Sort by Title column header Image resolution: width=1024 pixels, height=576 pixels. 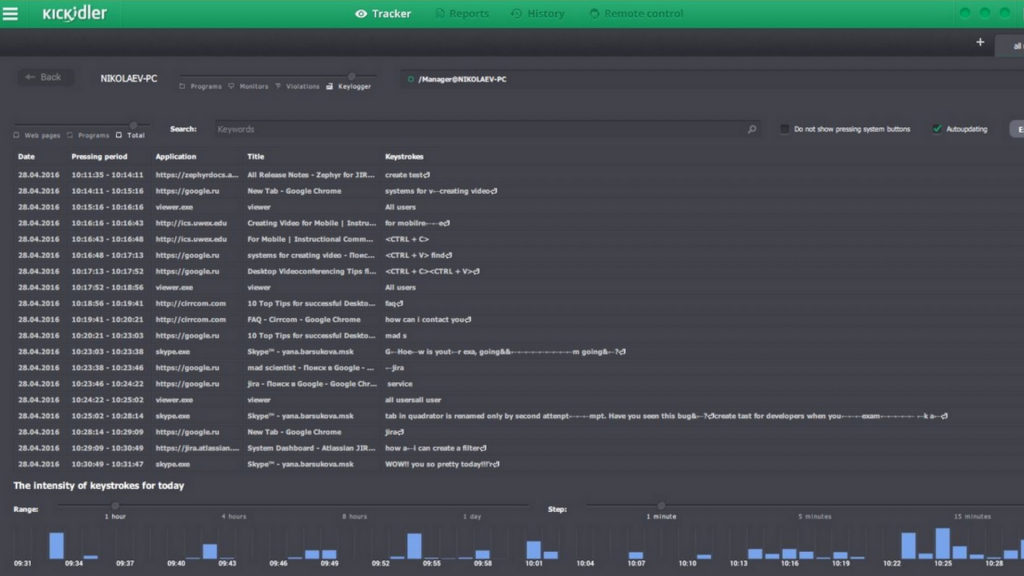coord(255,157)
